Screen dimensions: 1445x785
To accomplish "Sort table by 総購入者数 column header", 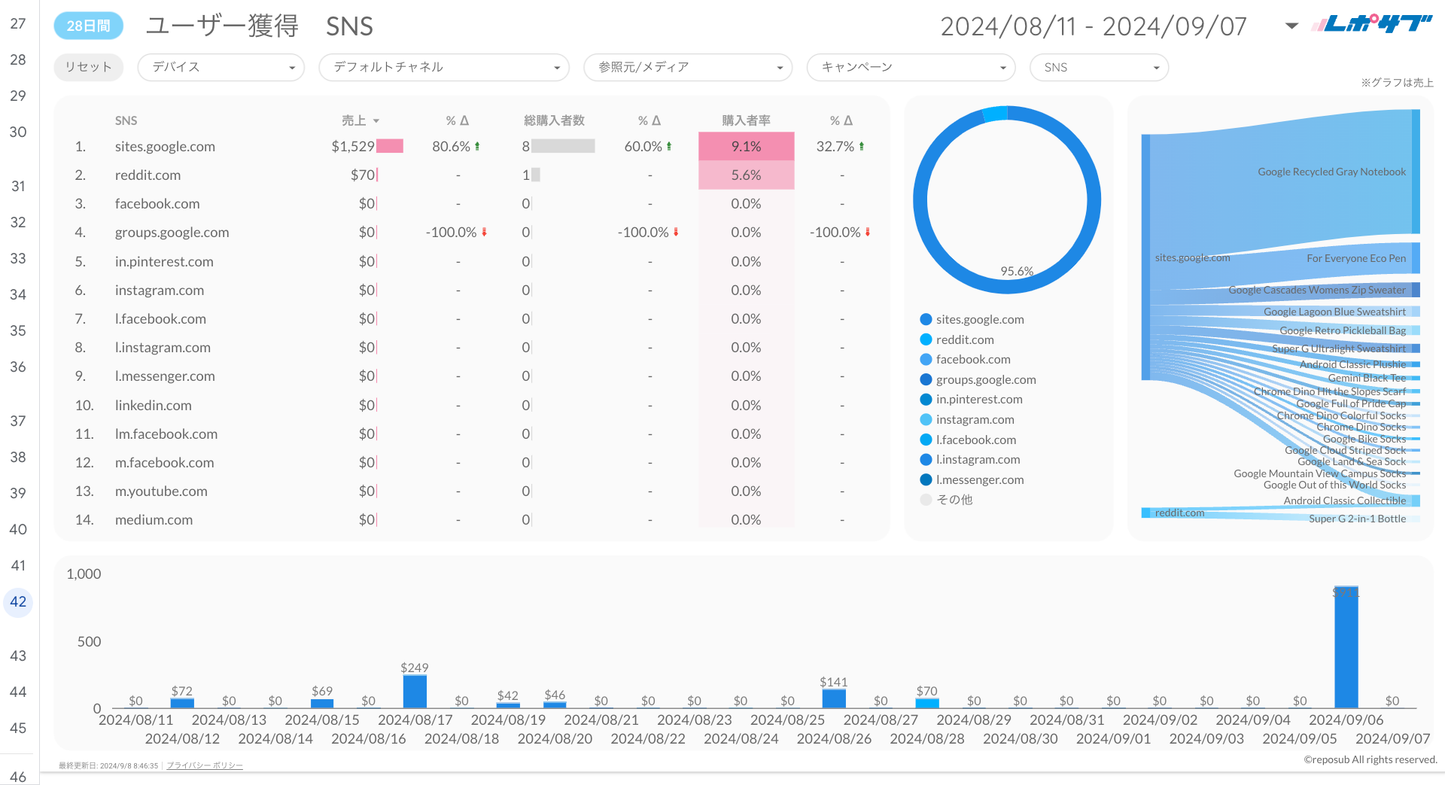I will pos(554,120).
